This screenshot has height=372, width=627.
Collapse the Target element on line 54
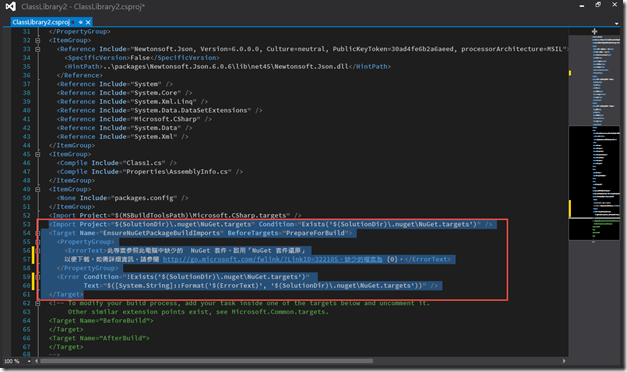(38, 233)
